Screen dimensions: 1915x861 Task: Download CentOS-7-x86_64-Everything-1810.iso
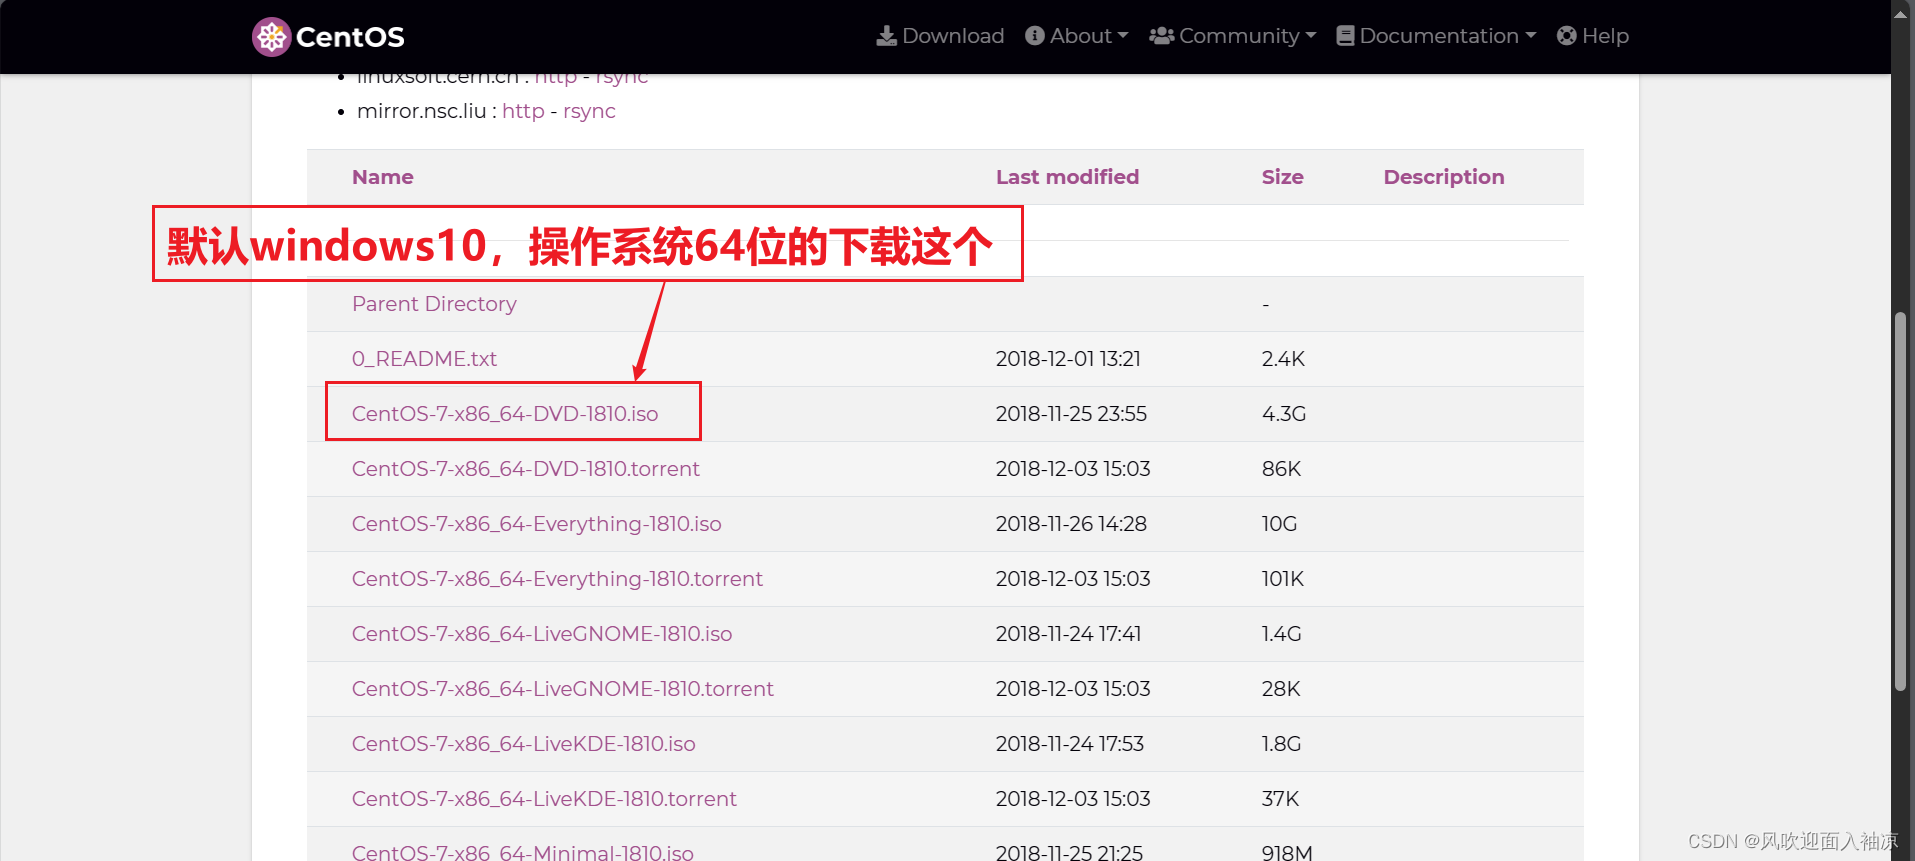[537, 524]
